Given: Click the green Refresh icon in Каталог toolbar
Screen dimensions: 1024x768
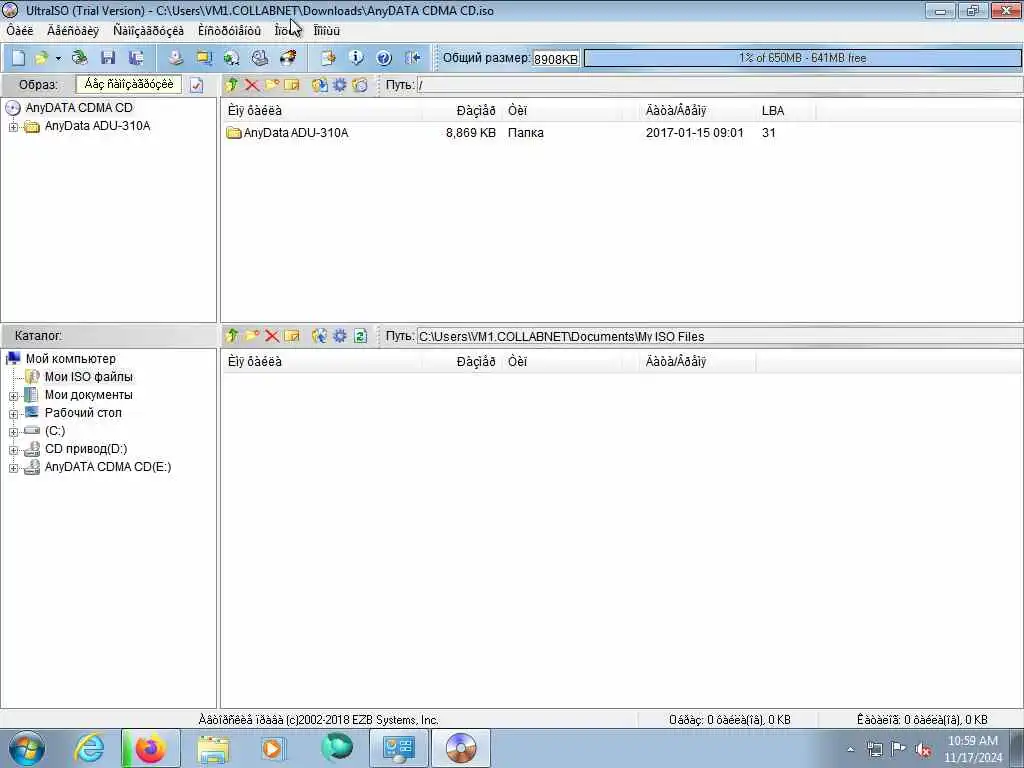Looking at the screenshot, I should click(360, 336).
